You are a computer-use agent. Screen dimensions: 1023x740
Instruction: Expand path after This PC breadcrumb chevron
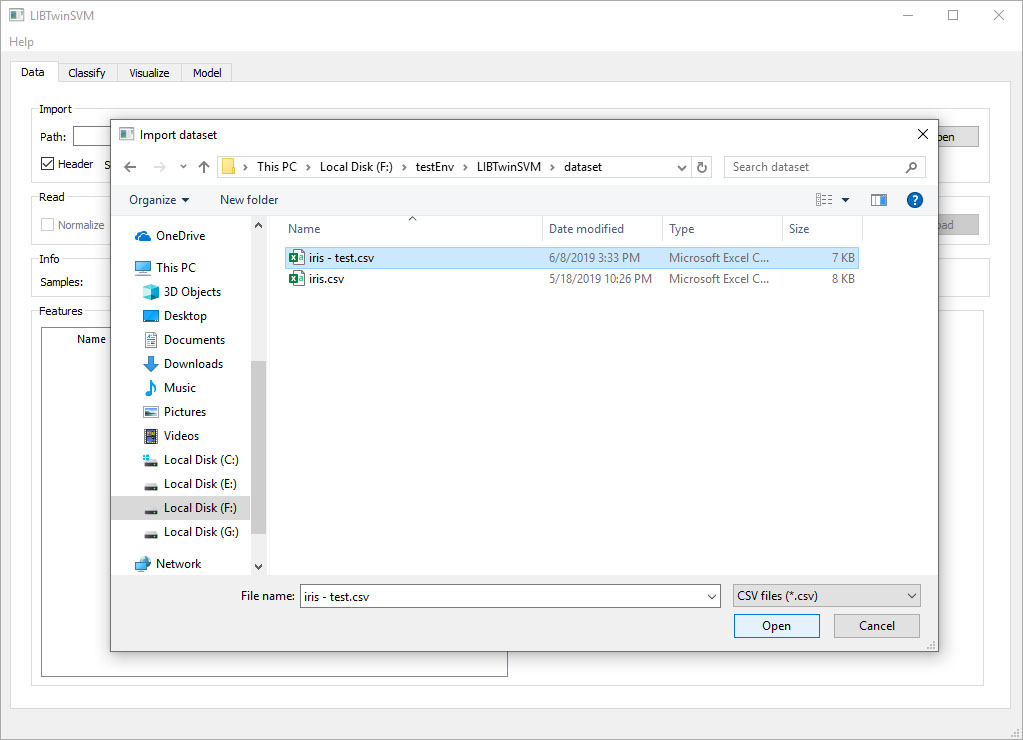(308, 167)
